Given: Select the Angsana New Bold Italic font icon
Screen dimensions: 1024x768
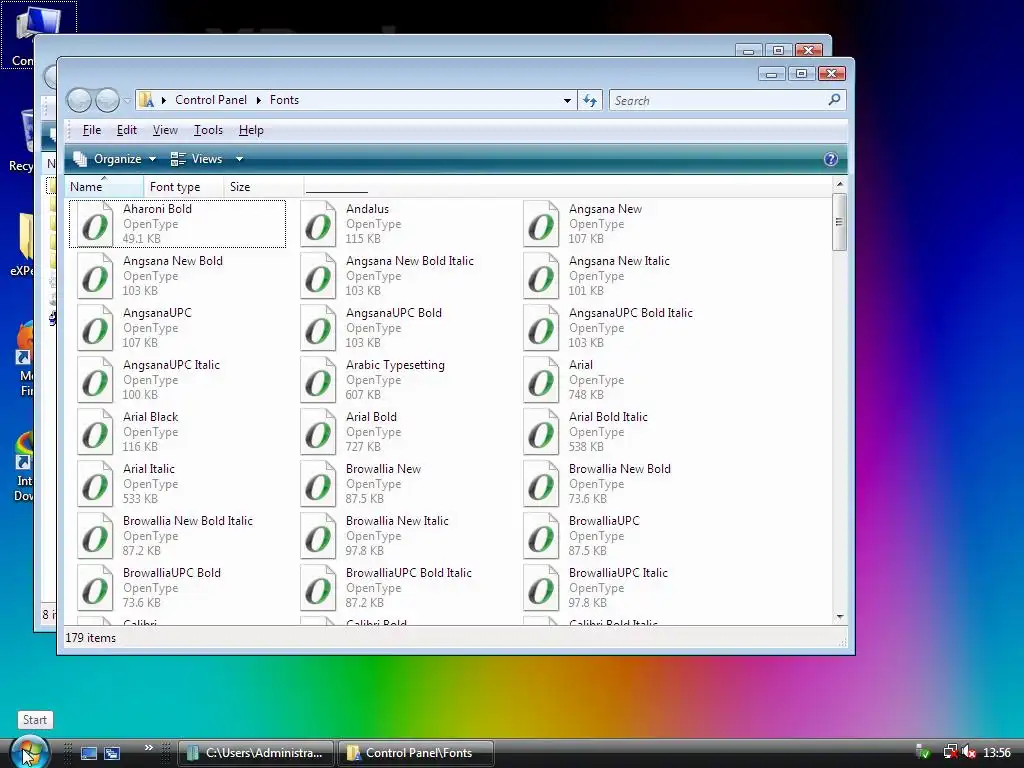Looking at the screenshot, I should coord(318,276).
